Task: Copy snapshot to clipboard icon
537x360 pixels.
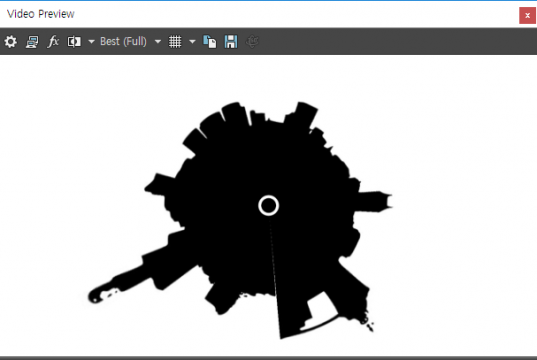Action: click(x=210, y=42)
